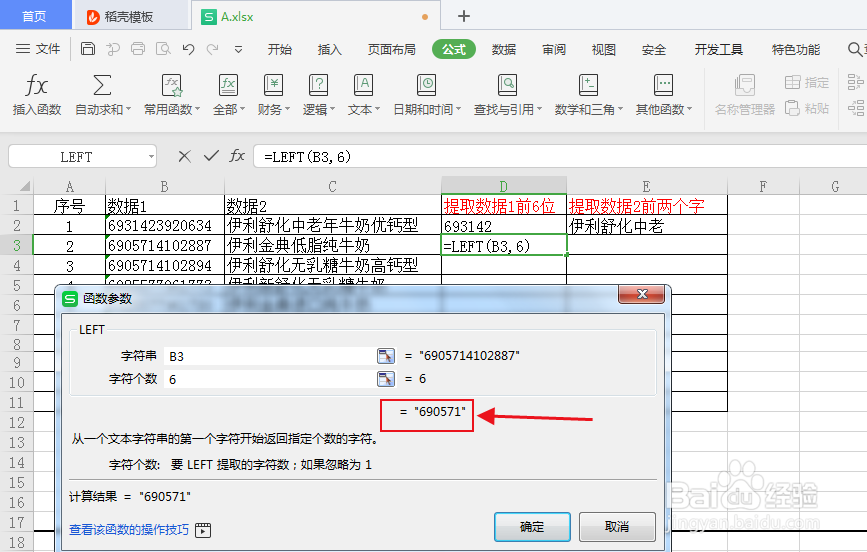Screen dimensions: 867x552
Task: Click the range picker for 字符串 field
Action: pos(386,356)
